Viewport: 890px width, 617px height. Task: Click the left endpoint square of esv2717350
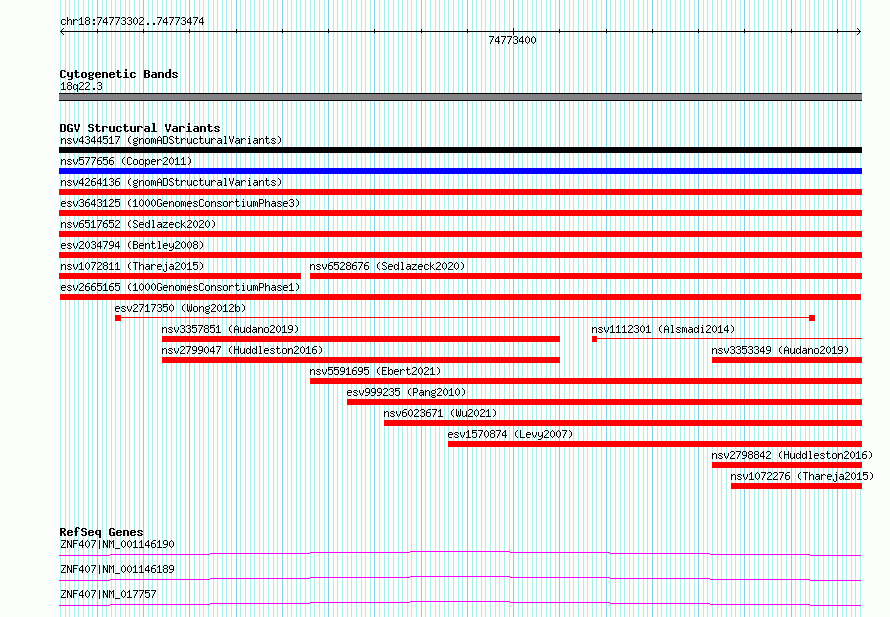coord(118,318)
